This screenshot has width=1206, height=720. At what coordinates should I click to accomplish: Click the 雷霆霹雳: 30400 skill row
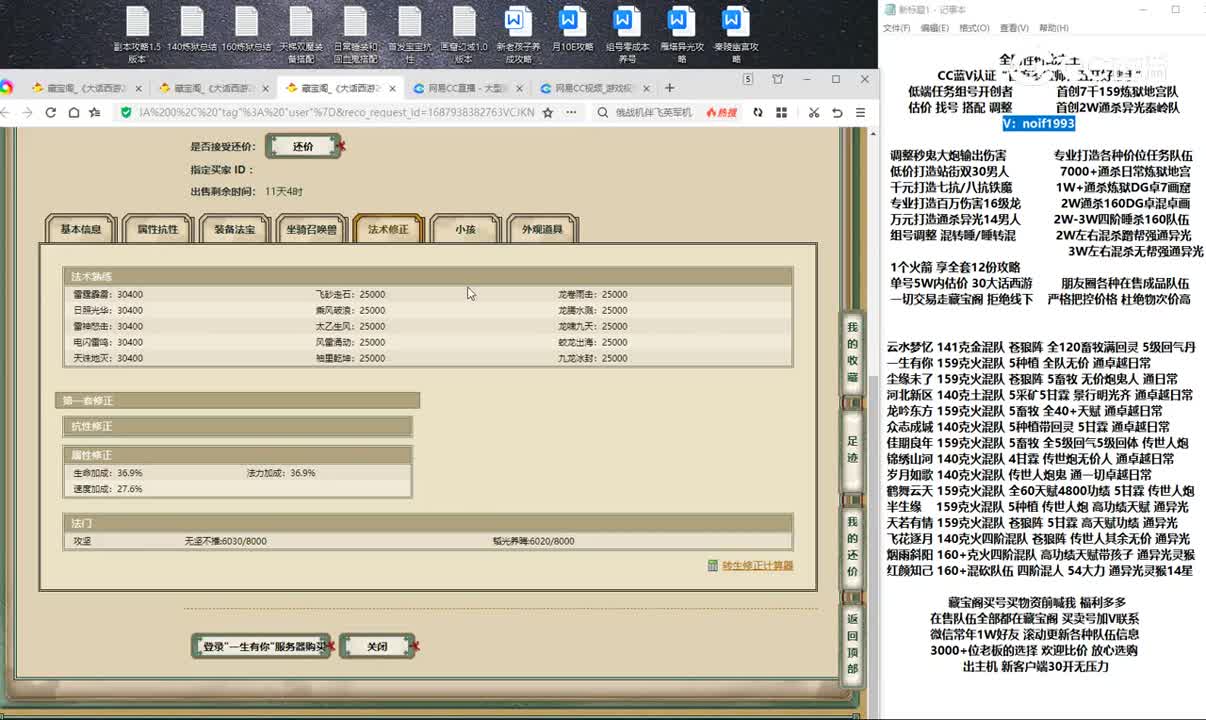[108, 294]
